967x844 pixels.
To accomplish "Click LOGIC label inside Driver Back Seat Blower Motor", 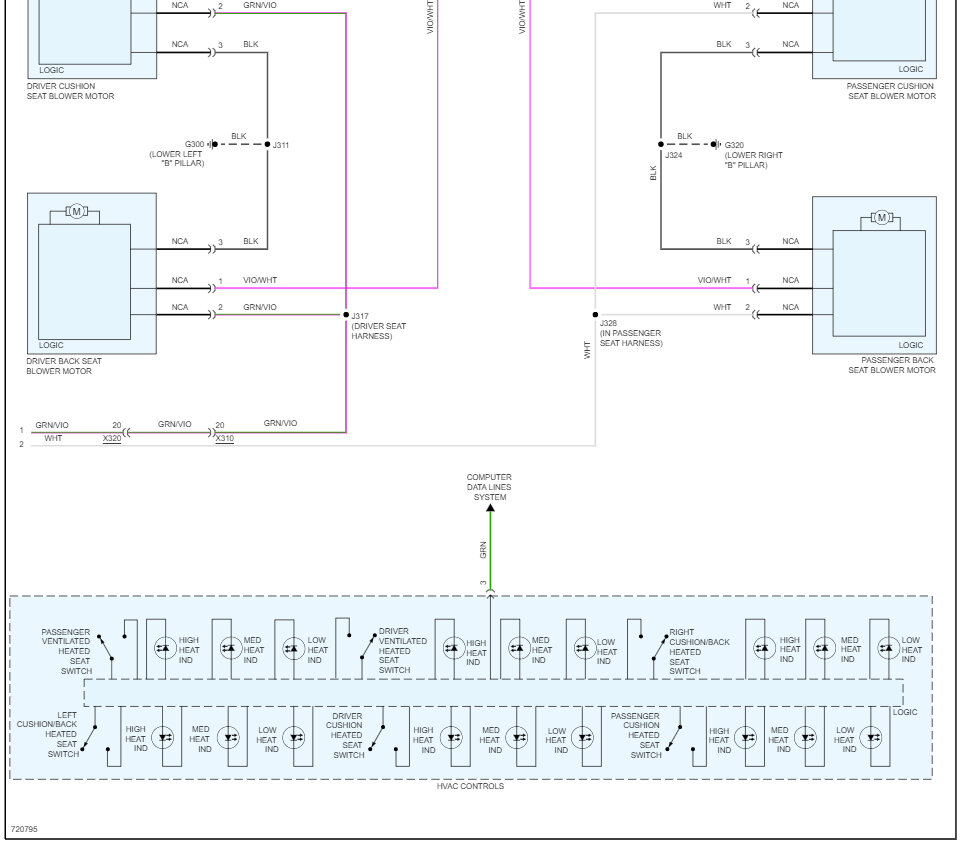I will [51, 345].
